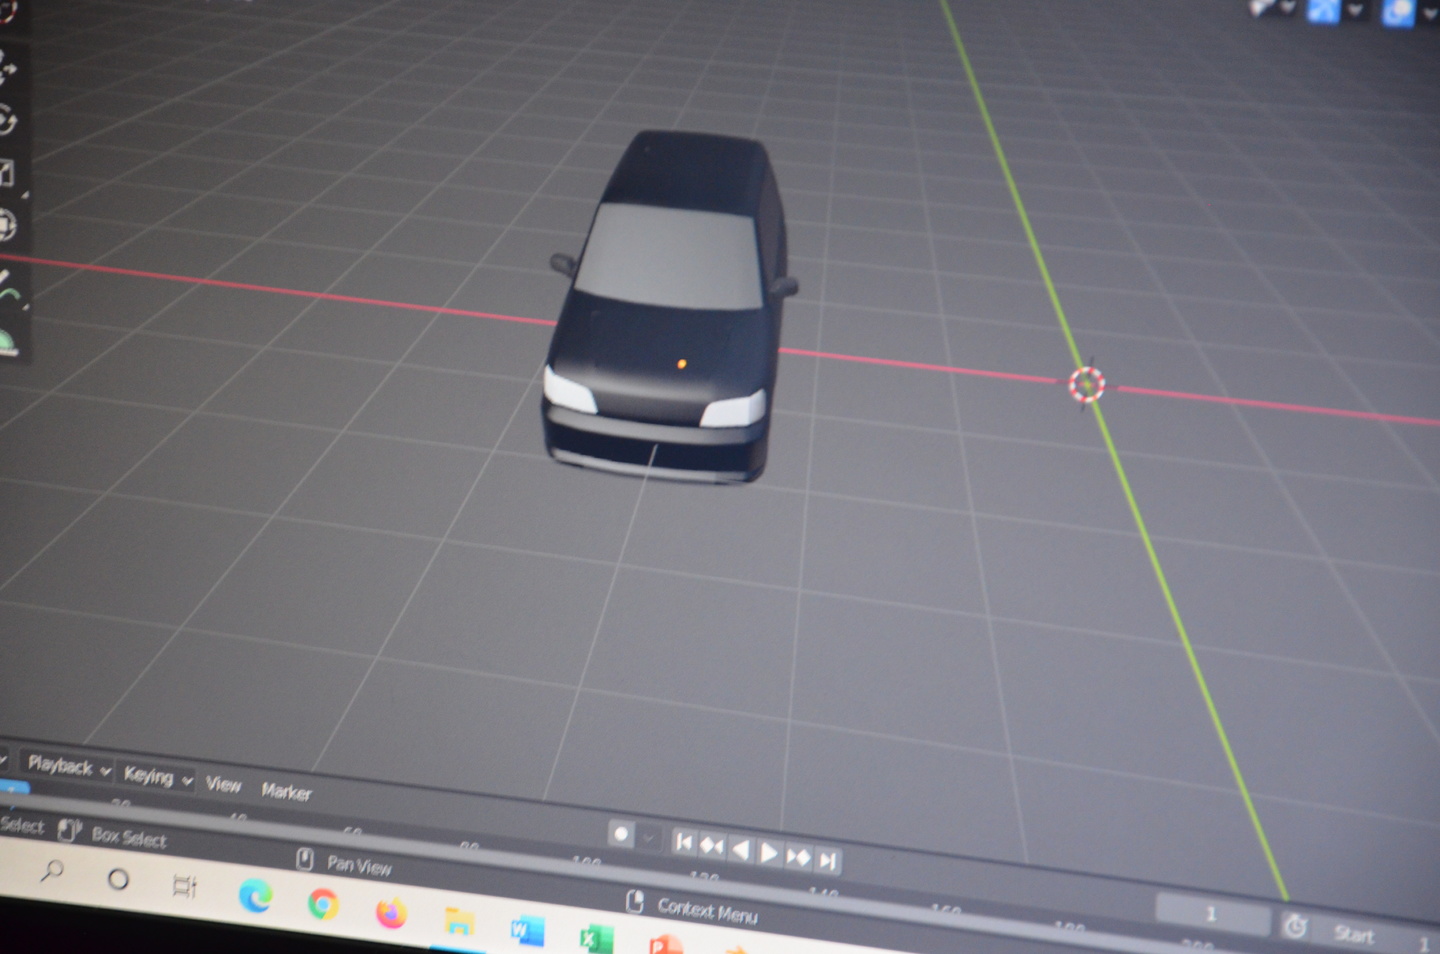Toggle the auto keying record button
This screenshot has width=1440, height=954.
click(621, 833)
